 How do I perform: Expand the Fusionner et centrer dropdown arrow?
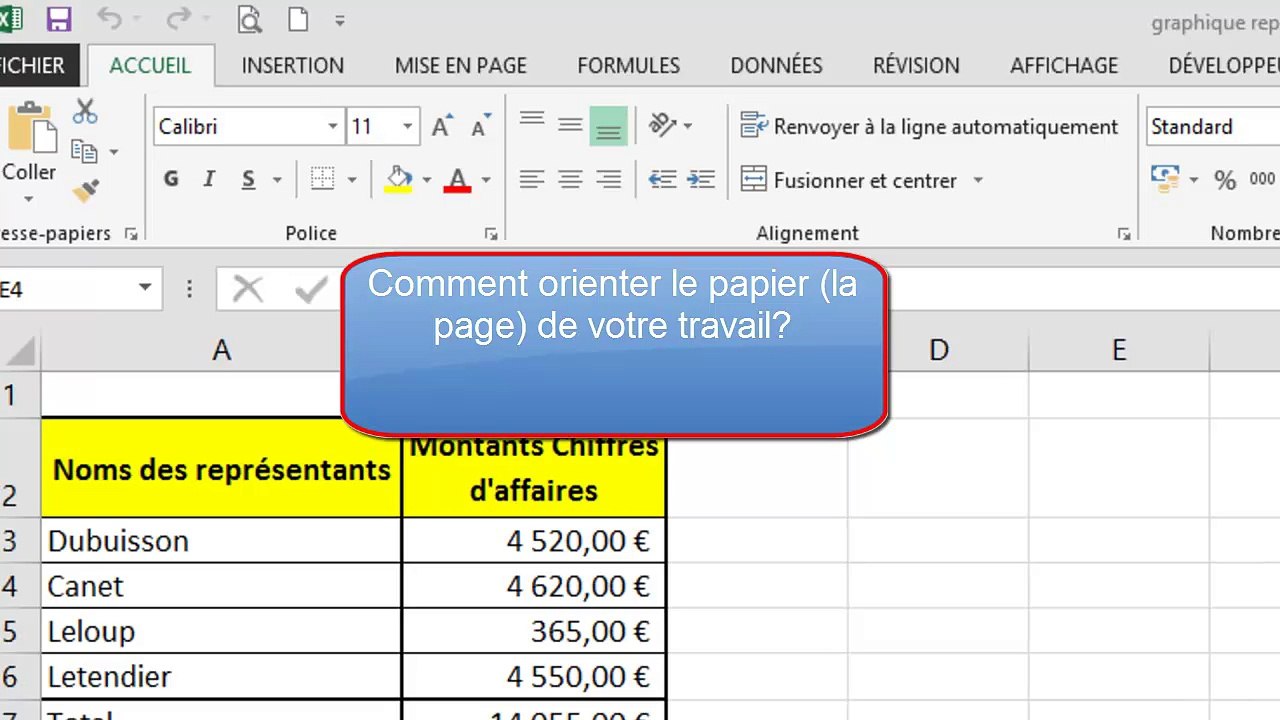coord(978,181)
